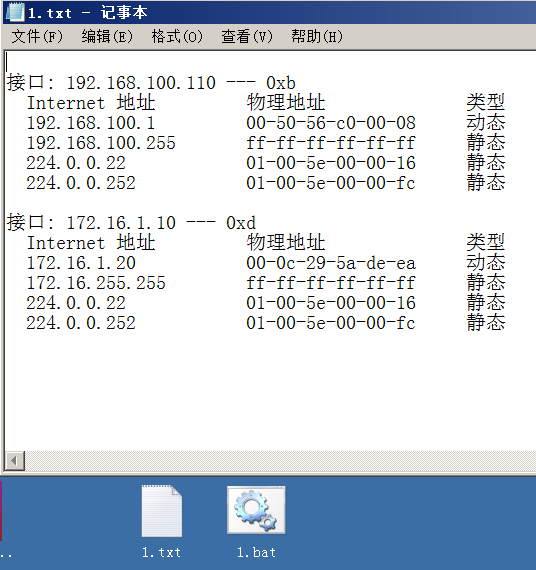Click the MAC address 00-50-56-c0-00-08
Screen dimensions: 536x570
pyautogui.click(x=331, y=123)
